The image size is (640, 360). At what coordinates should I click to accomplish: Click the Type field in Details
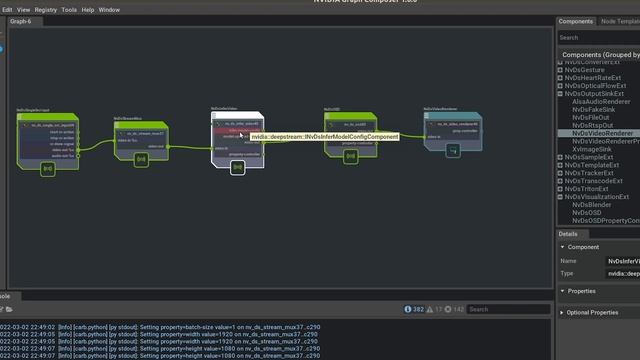622,273
